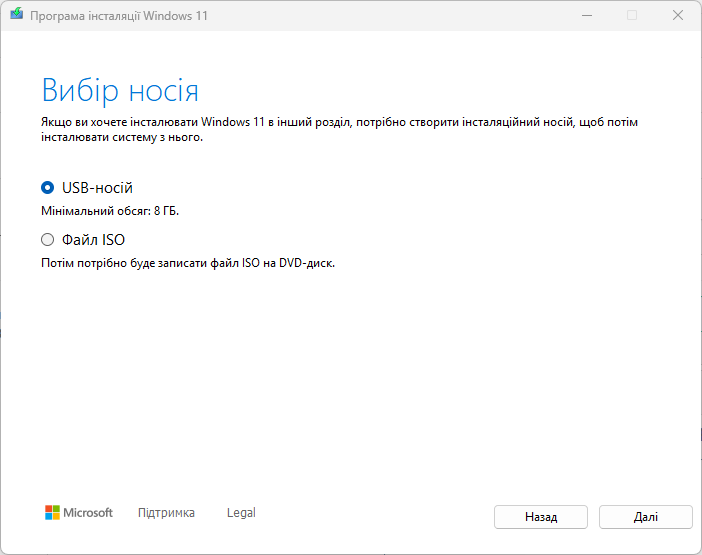Select the Файл ISO radio button
Screen dimensions: 702x555
coord(47,240)
